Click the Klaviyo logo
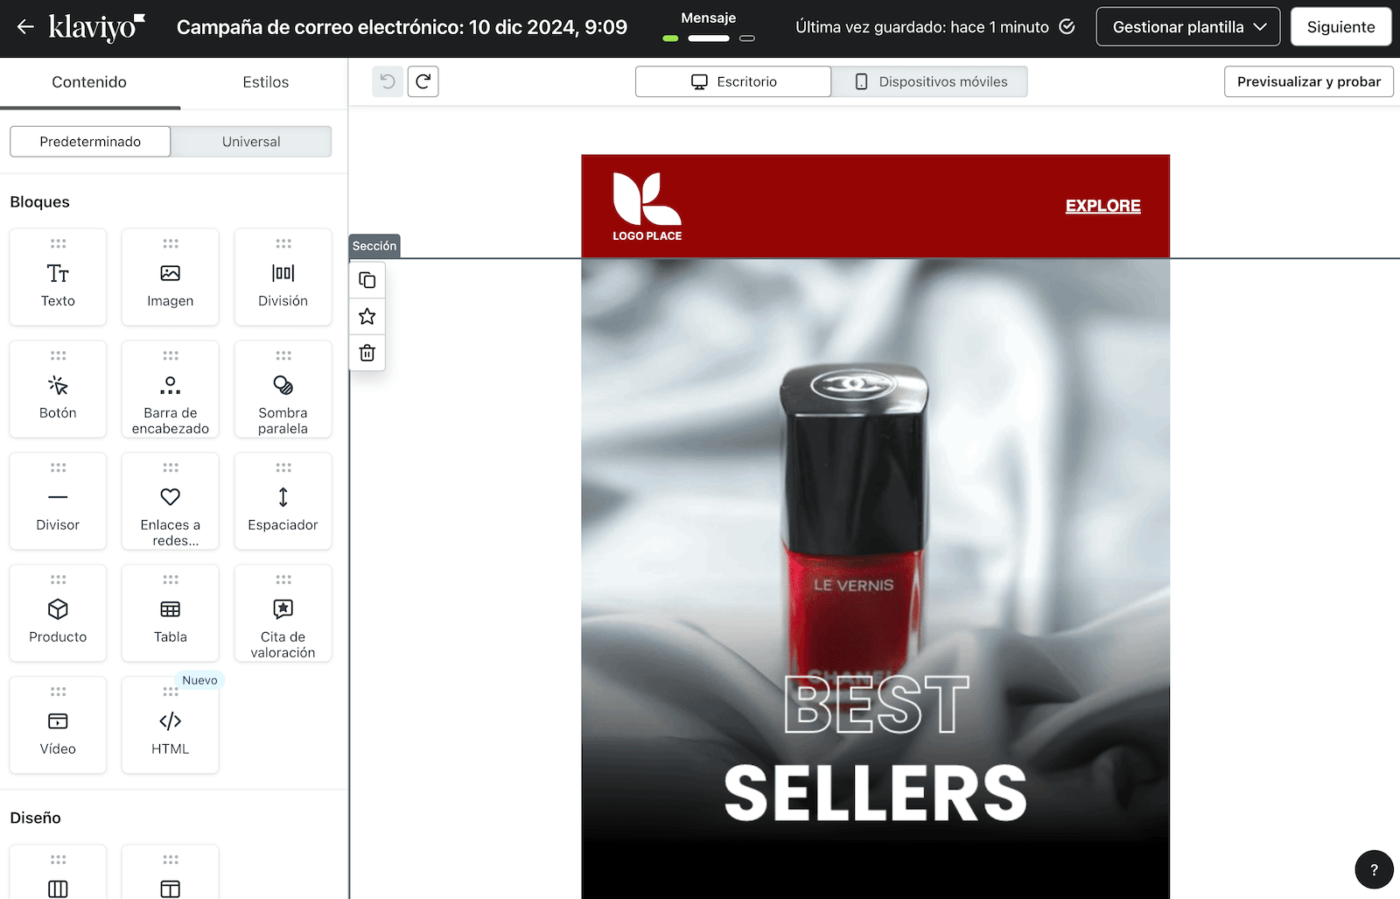 [97, 27]
